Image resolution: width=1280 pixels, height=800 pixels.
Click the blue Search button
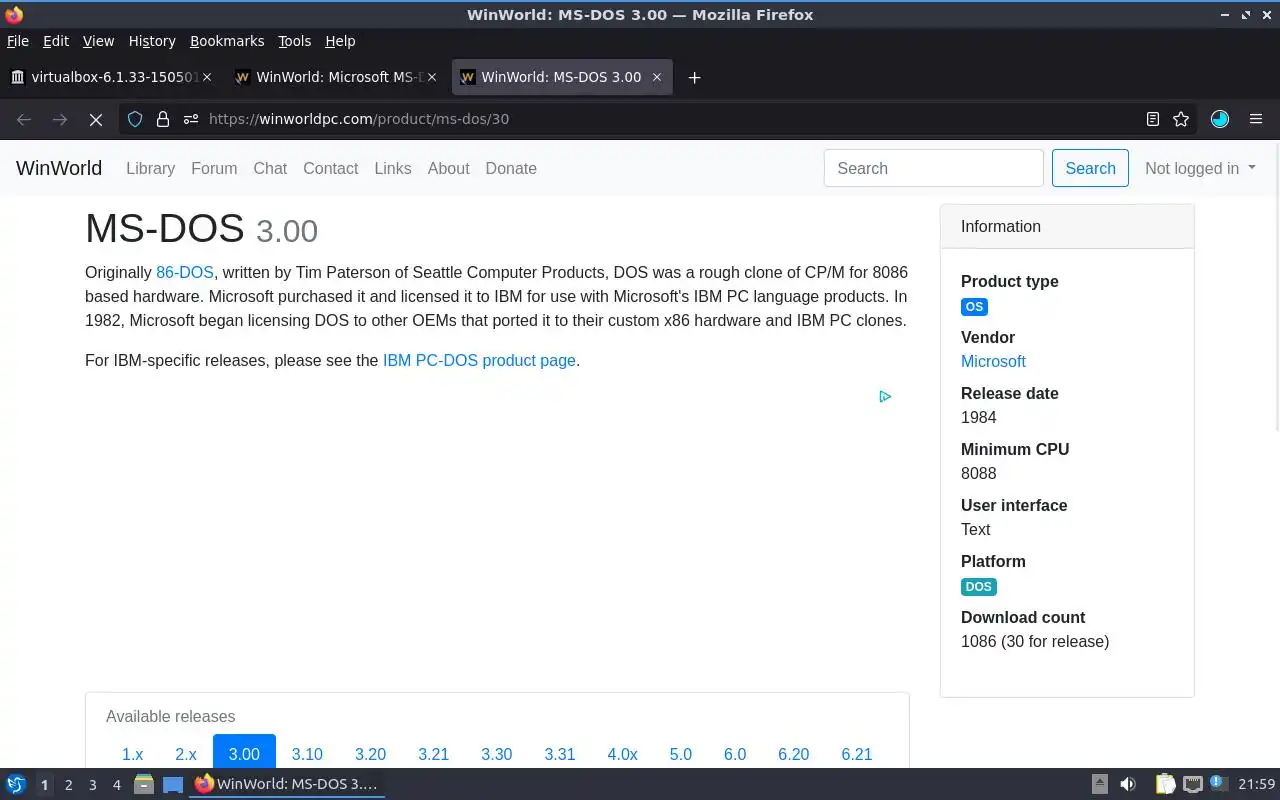click(1090, 168)
